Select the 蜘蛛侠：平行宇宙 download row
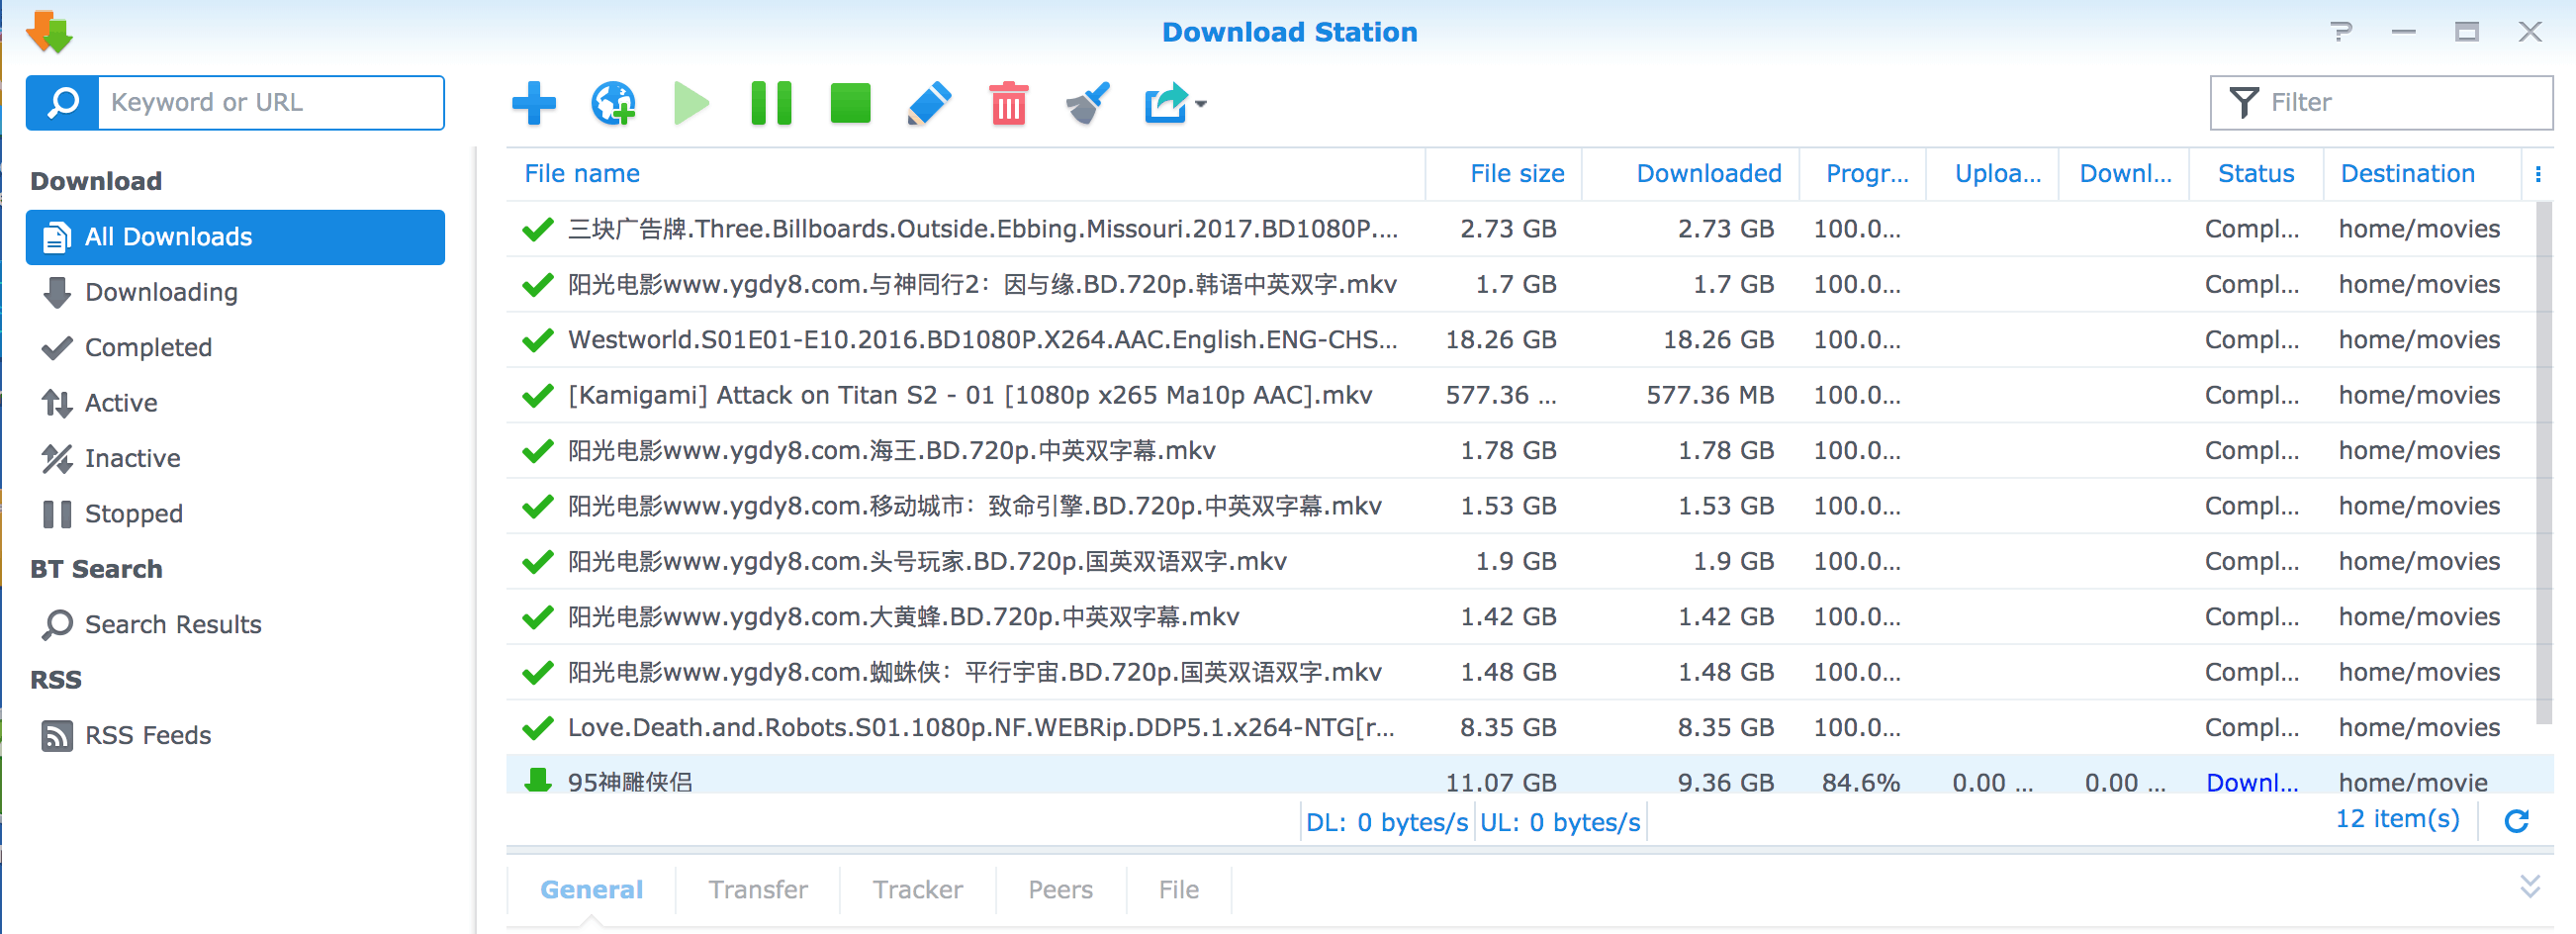Screen dimensions: 2576x934 tap(1521, 672)
